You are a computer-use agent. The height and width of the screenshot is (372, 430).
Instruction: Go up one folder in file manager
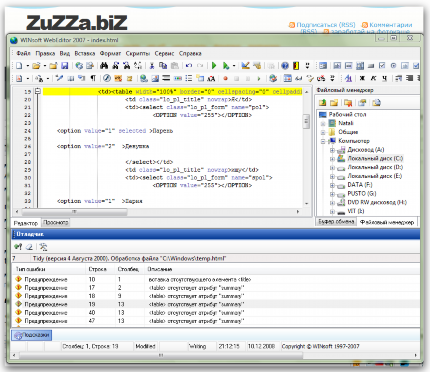322,103
